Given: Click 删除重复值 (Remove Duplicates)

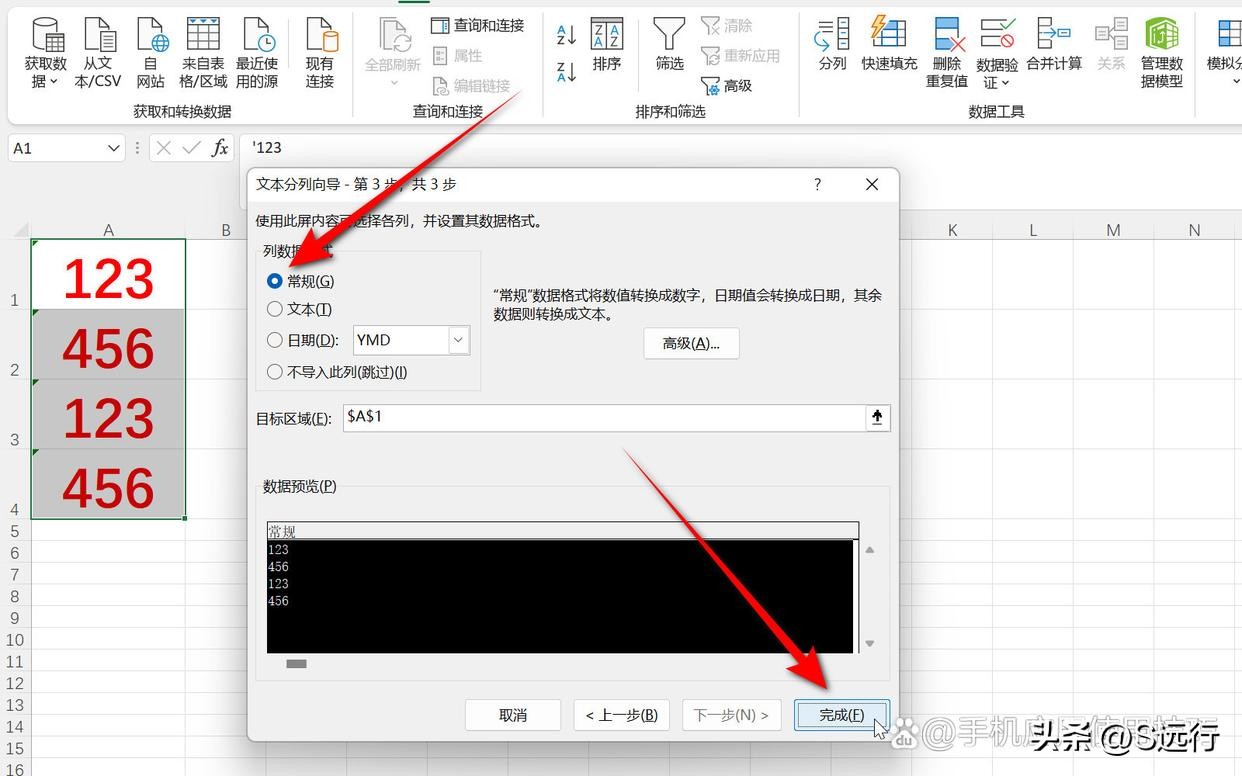Looking at the screenshot, I should pyautogui.click(x=947, y=53).
